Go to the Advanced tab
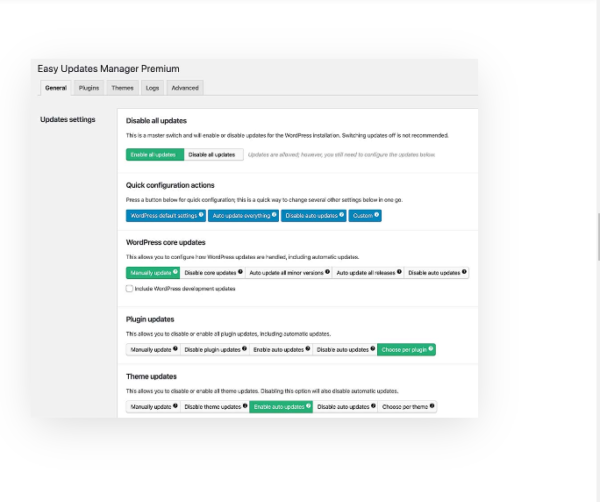 [185, 88]
